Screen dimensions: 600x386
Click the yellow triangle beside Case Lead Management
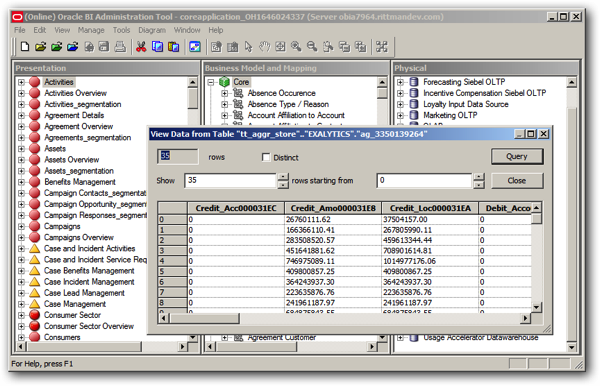coord(34,293)
